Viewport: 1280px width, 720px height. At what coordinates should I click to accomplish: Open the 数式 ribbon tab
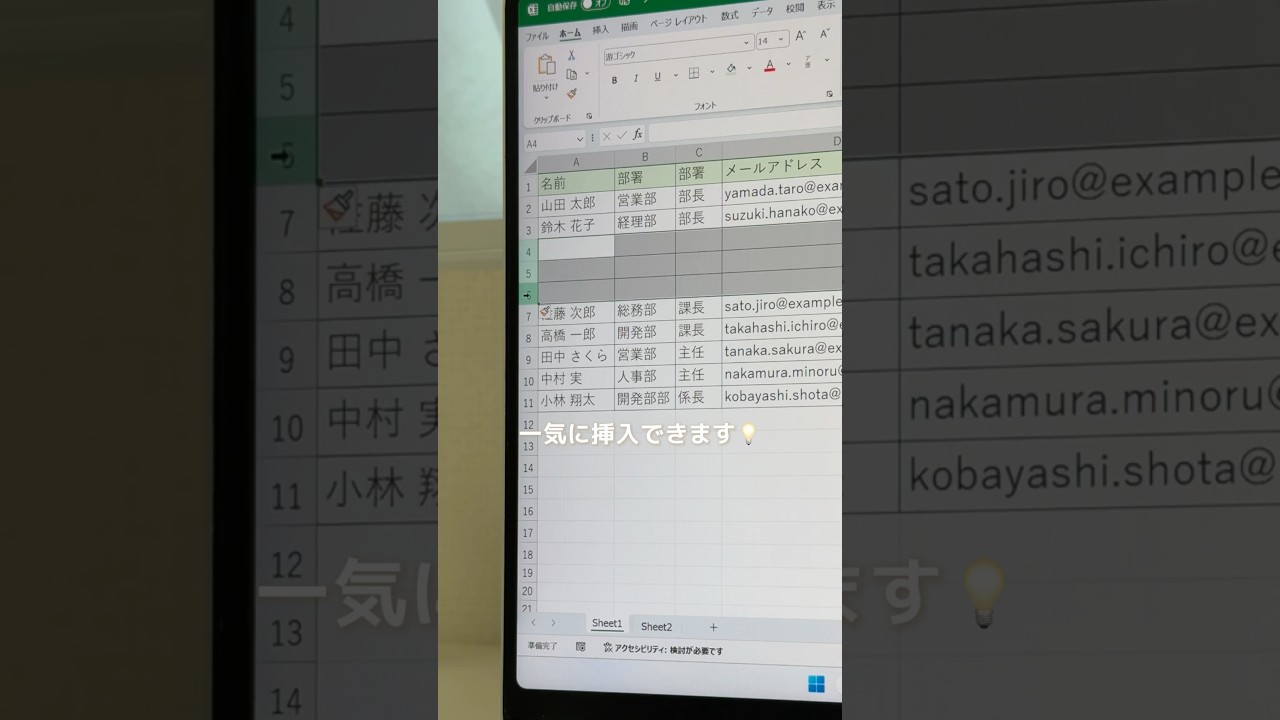730,15
